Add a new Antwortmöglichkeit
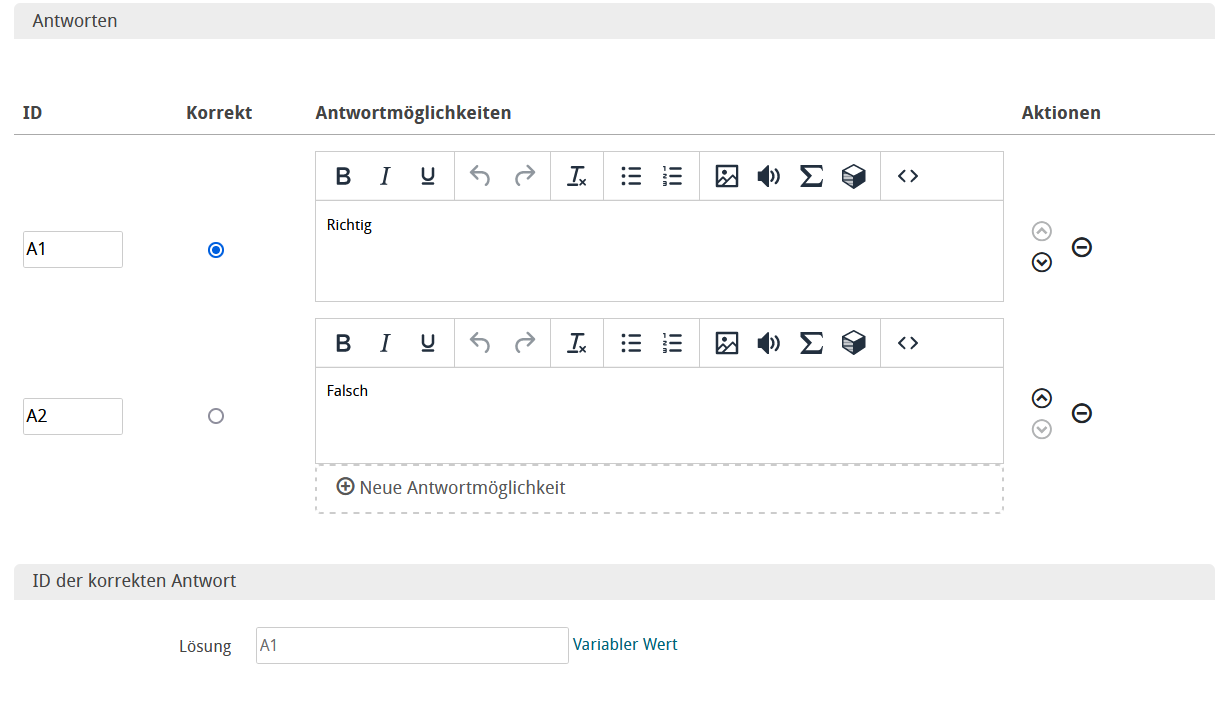 point(451,488)
